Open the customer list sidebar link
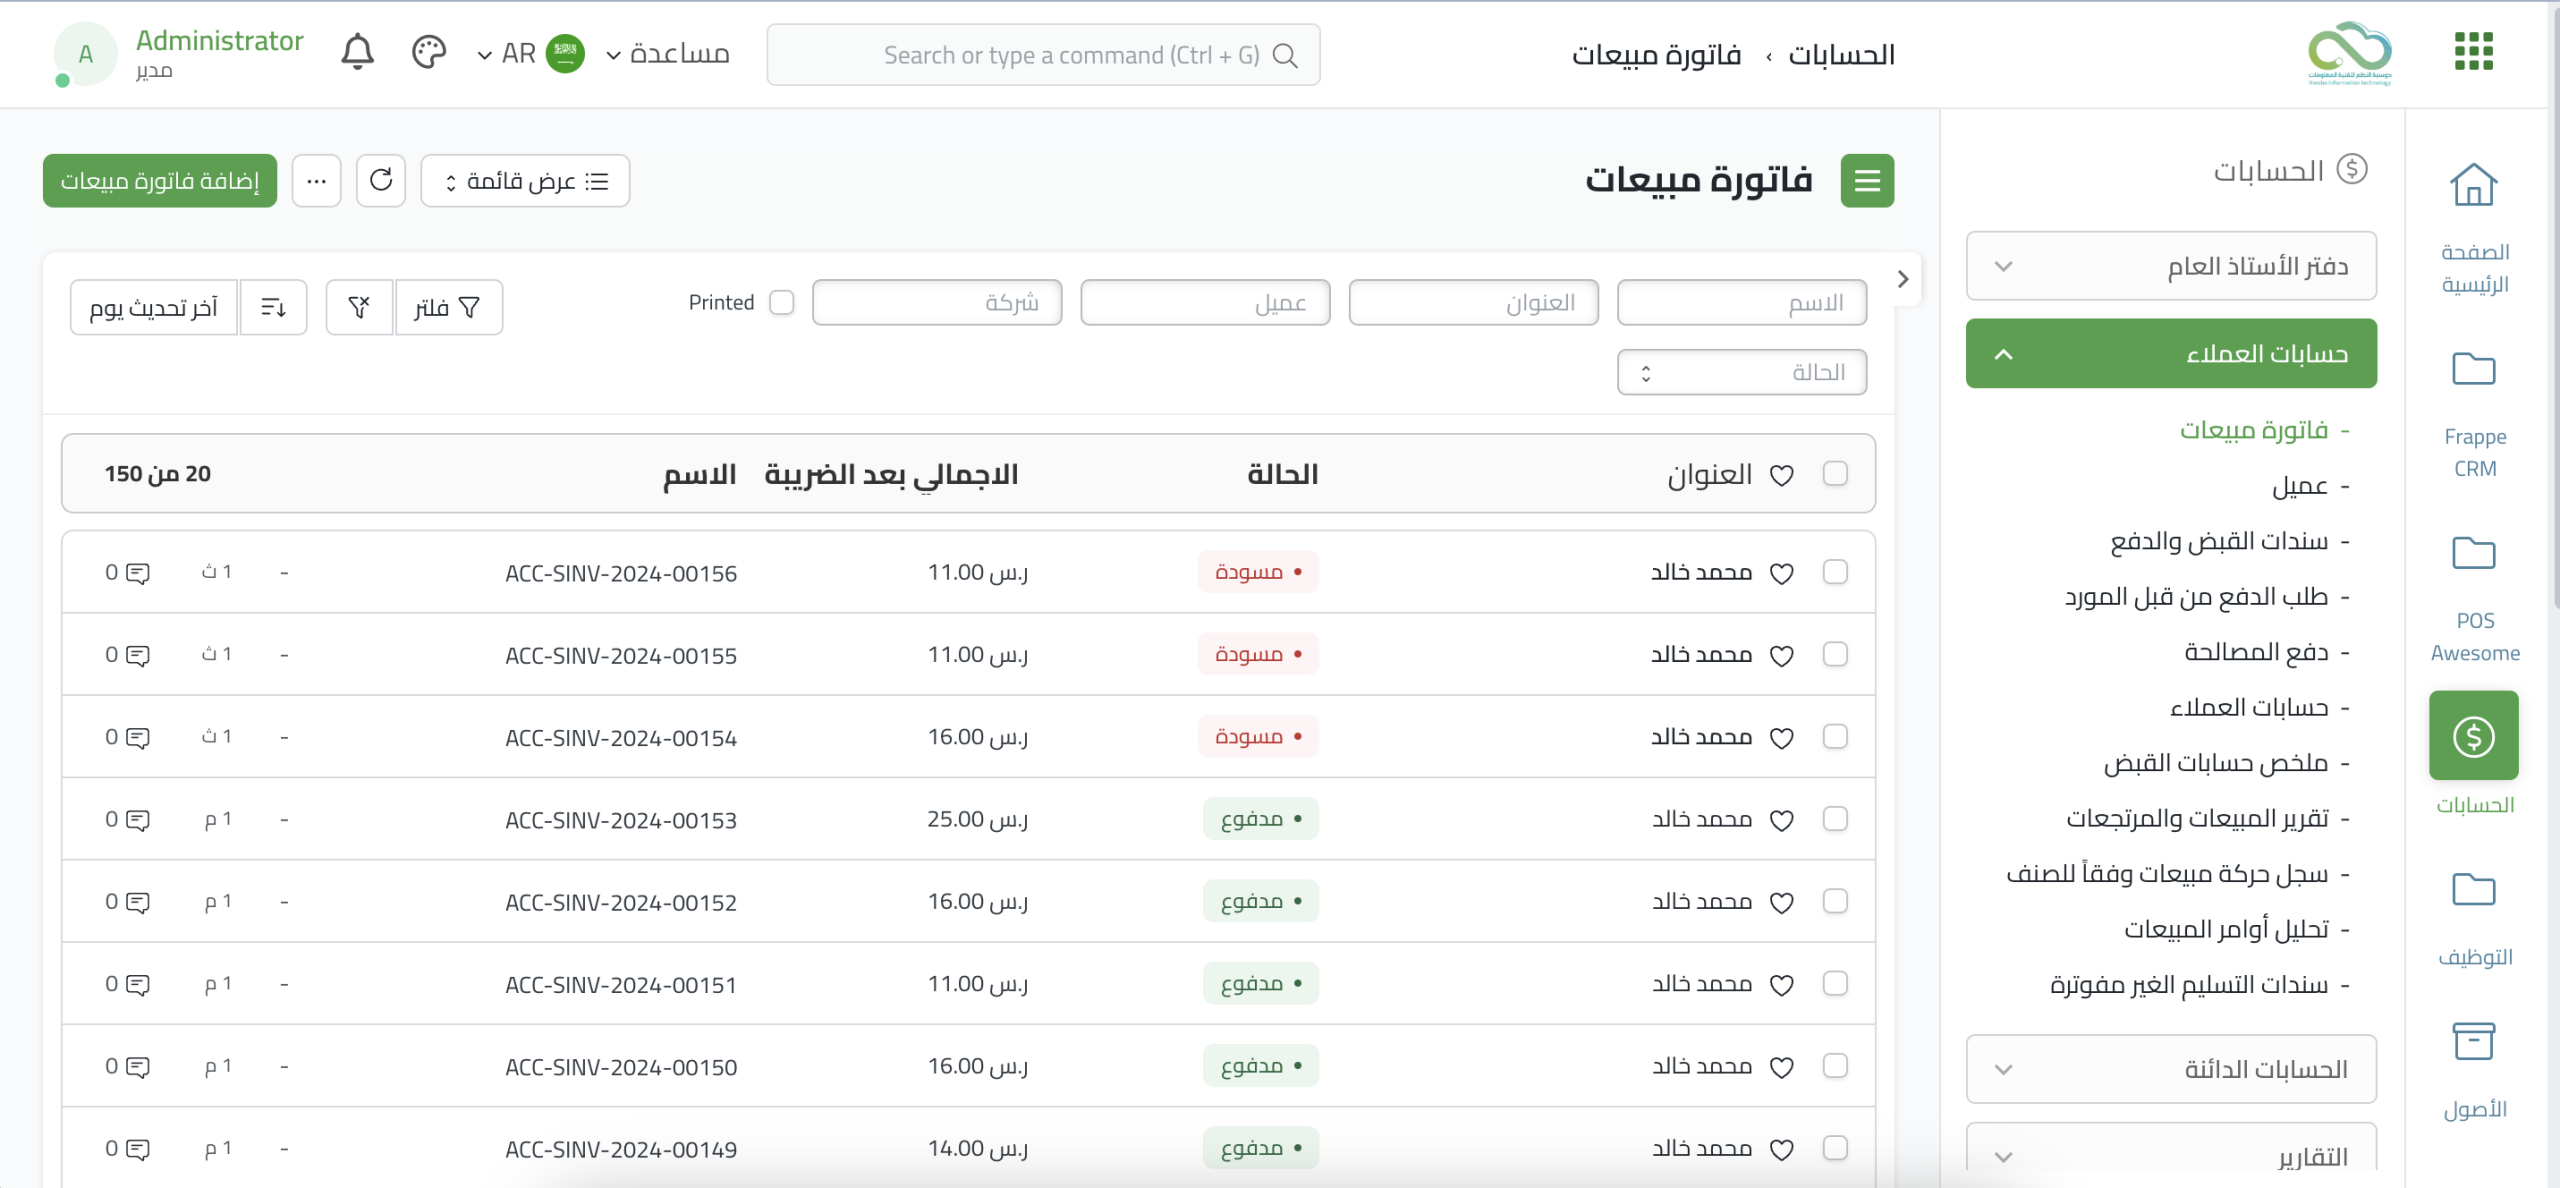The width and height of the screenshot is (2560, 1188). tap(2299, 486)
